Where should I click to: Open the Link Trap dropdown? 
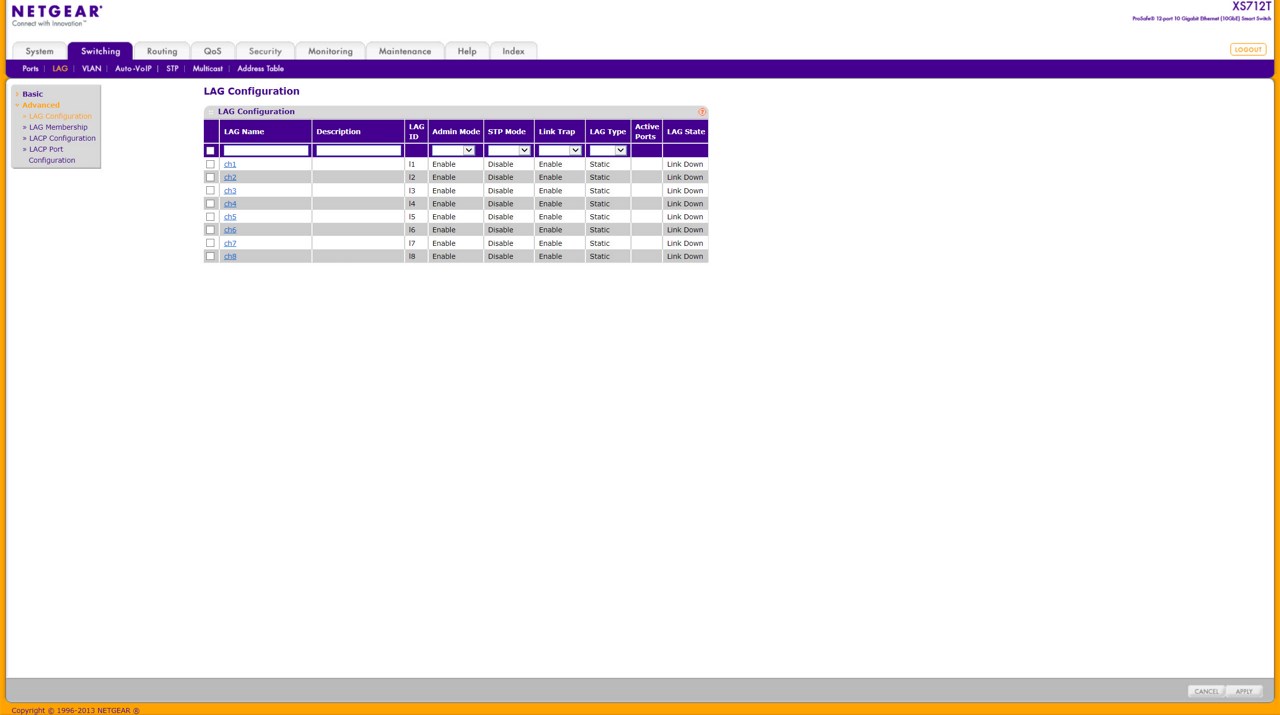560,150
